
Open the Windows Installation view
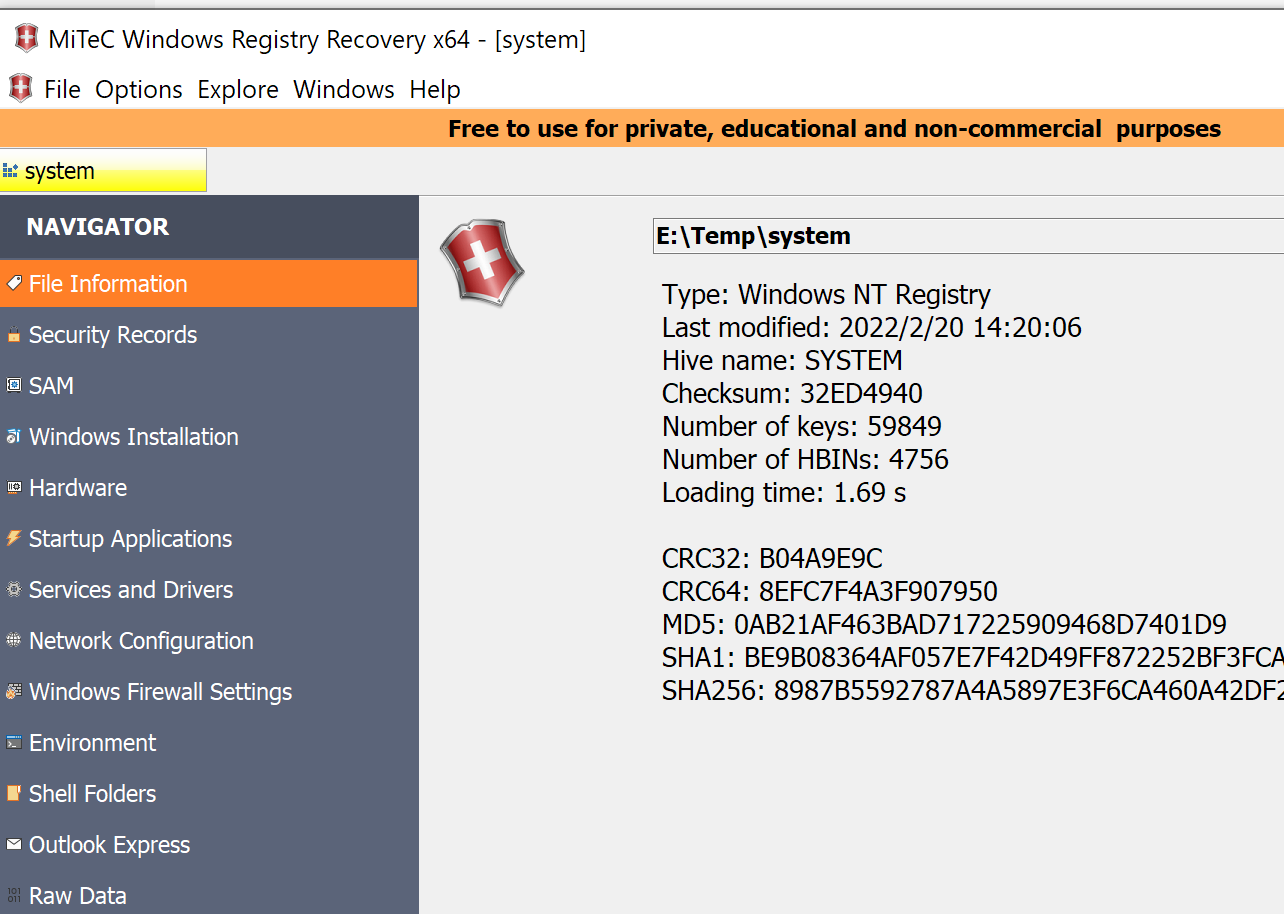134,436
